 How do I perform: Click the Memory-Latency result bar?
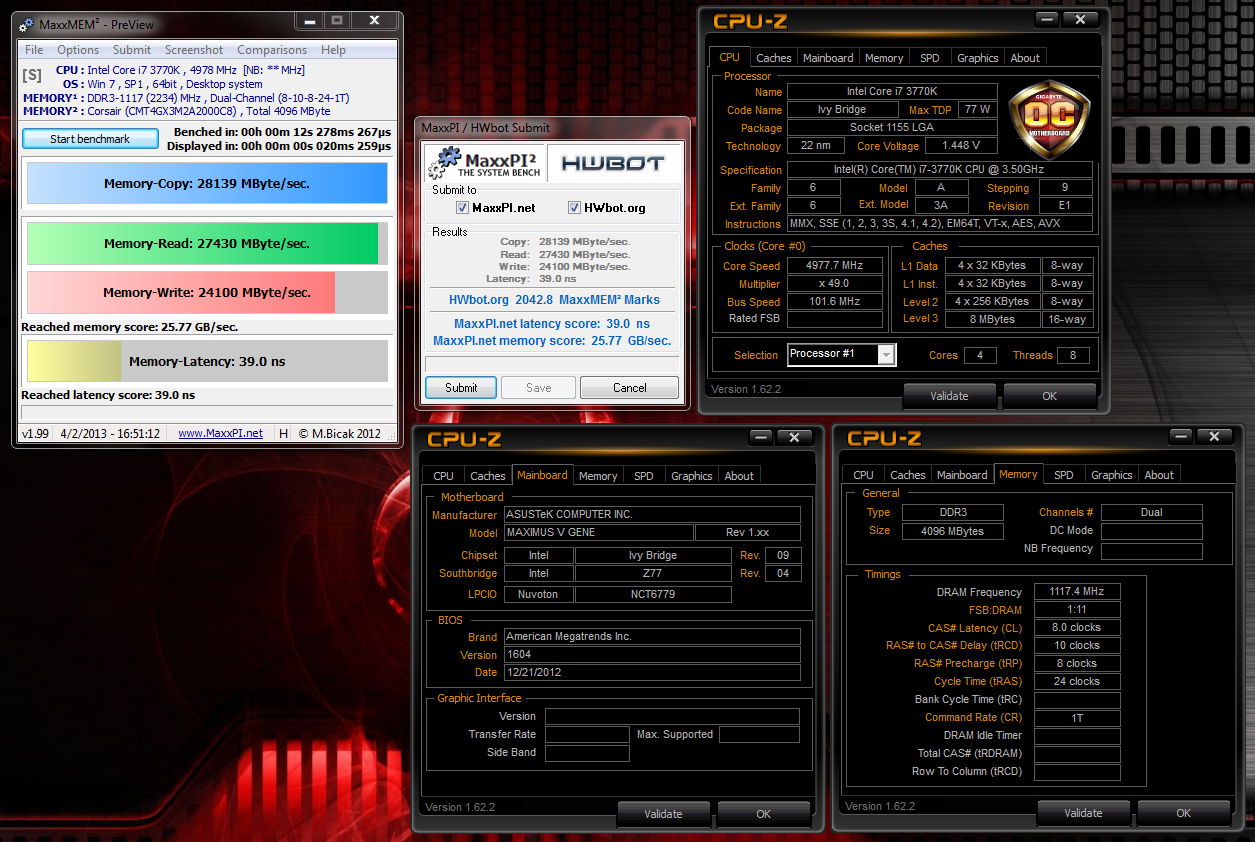pyautogui.click(x=207, y=361)
